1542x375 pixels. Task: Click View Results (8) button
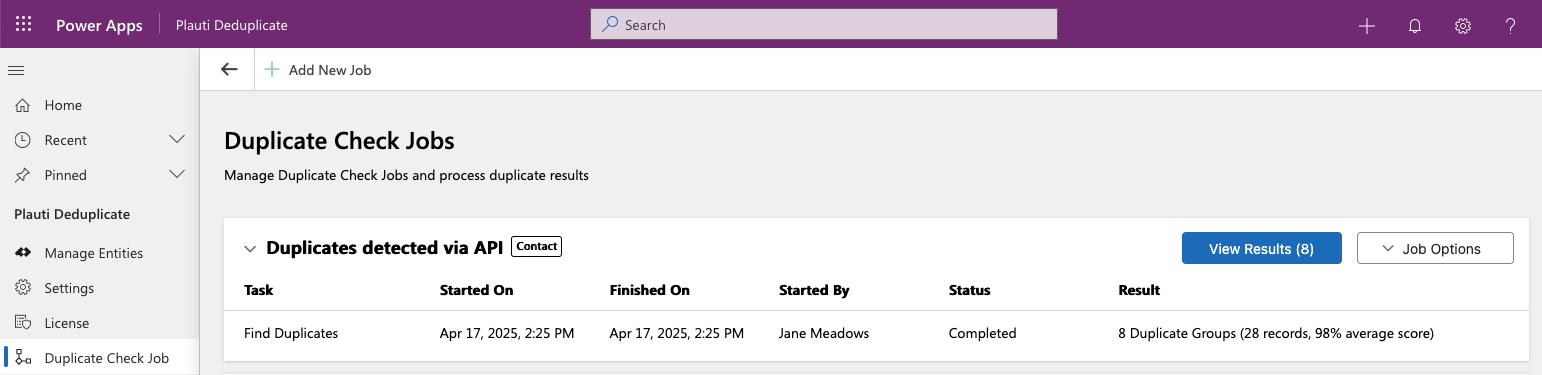point(1261,248)
